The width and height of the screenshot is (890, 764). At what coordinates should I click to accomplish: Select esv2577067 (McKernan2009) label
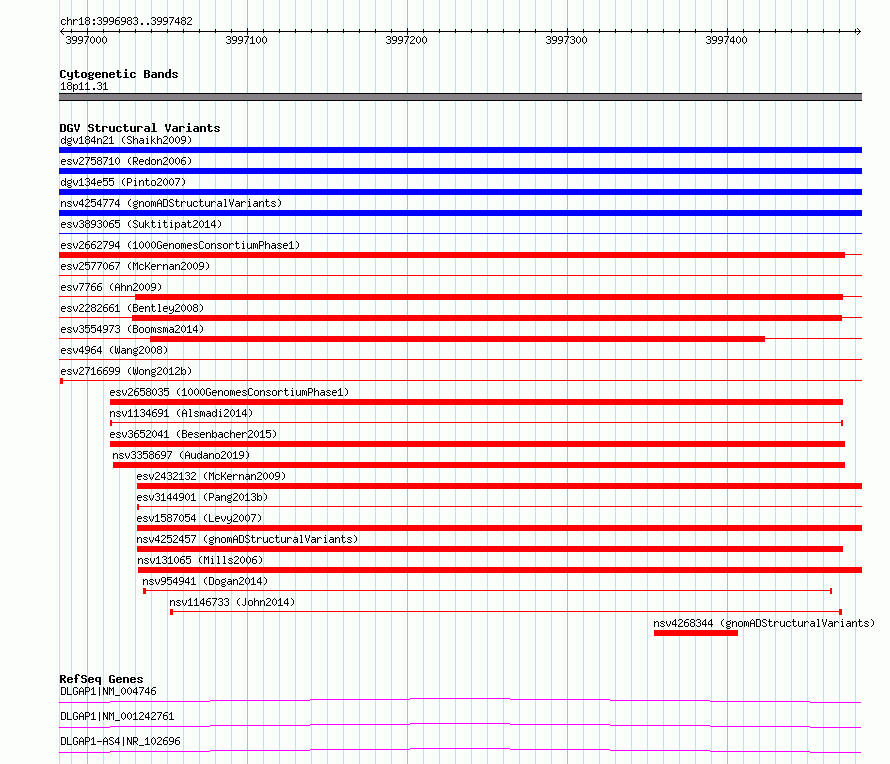click(135, 266)
